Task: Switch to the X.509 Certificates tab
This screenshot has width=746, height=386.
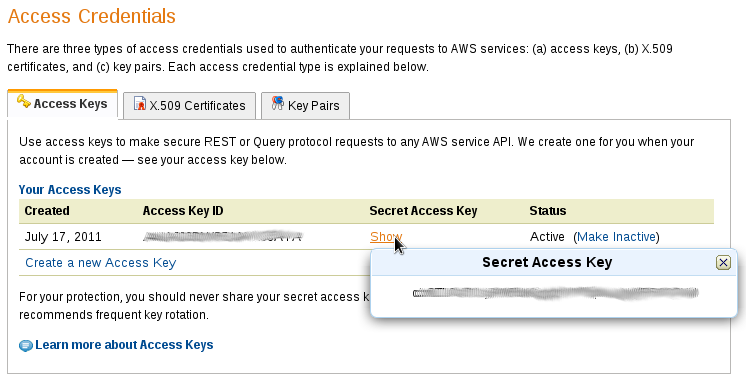Action: coord(189,105)
